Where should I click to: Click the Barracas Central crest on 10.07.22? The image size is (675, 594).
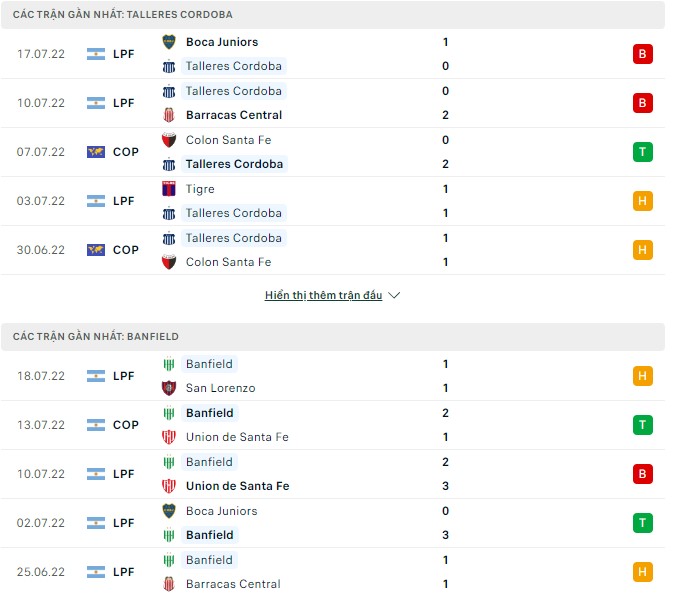tap(169, 115)
